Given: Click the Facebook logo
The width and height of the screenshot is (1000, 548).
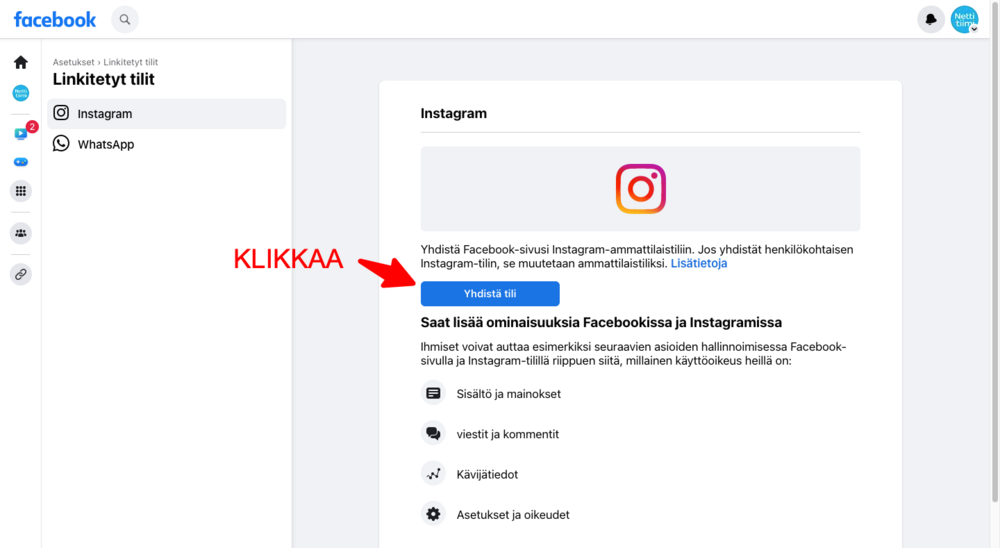Looking at the screenshot, I should pyautogui.click(x=55, y=20).
